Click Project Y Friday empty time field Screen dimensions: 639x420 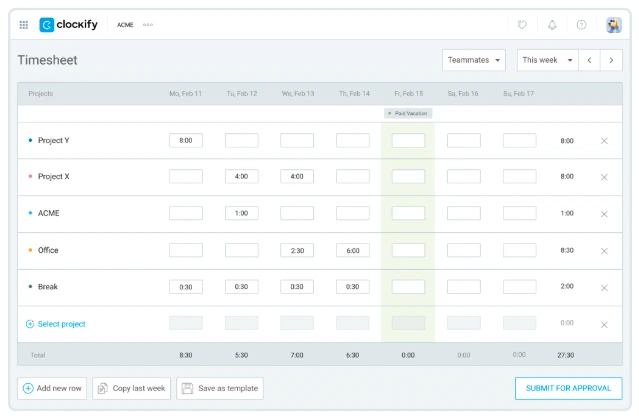408,141
